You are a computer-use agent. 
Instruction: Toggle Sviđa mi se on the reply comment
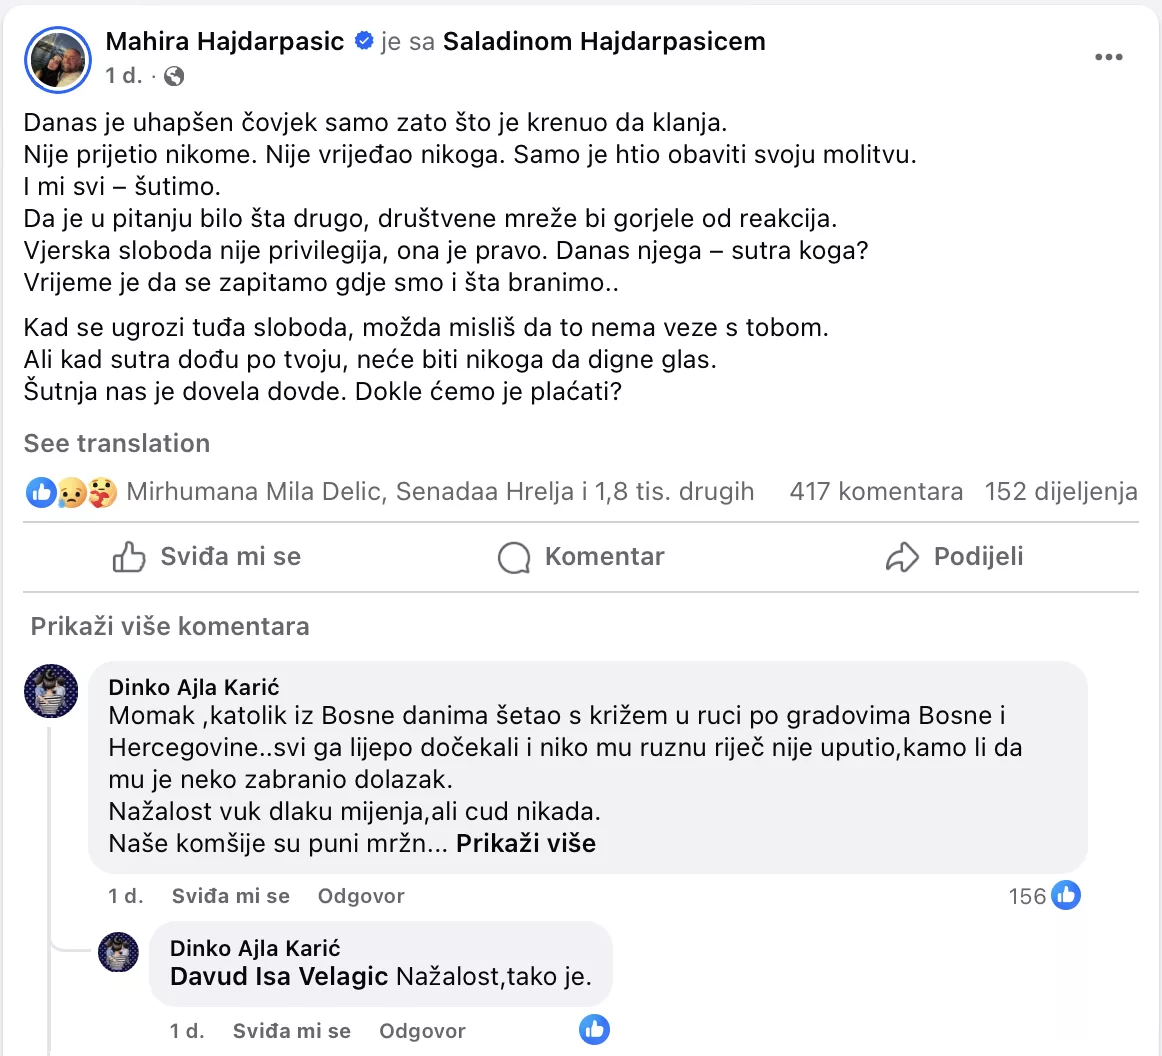pos(291,1031)
